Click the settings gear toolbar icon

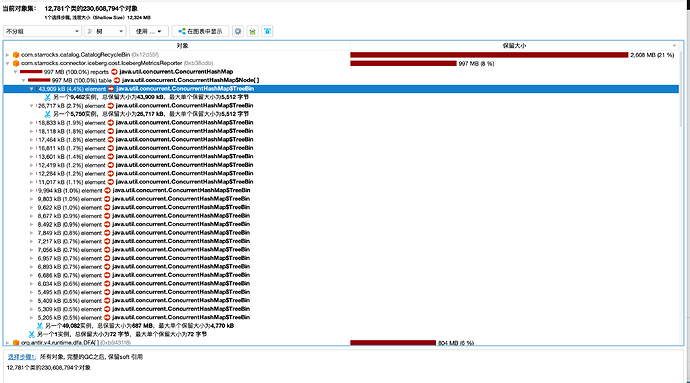click(x=238, y=31)
